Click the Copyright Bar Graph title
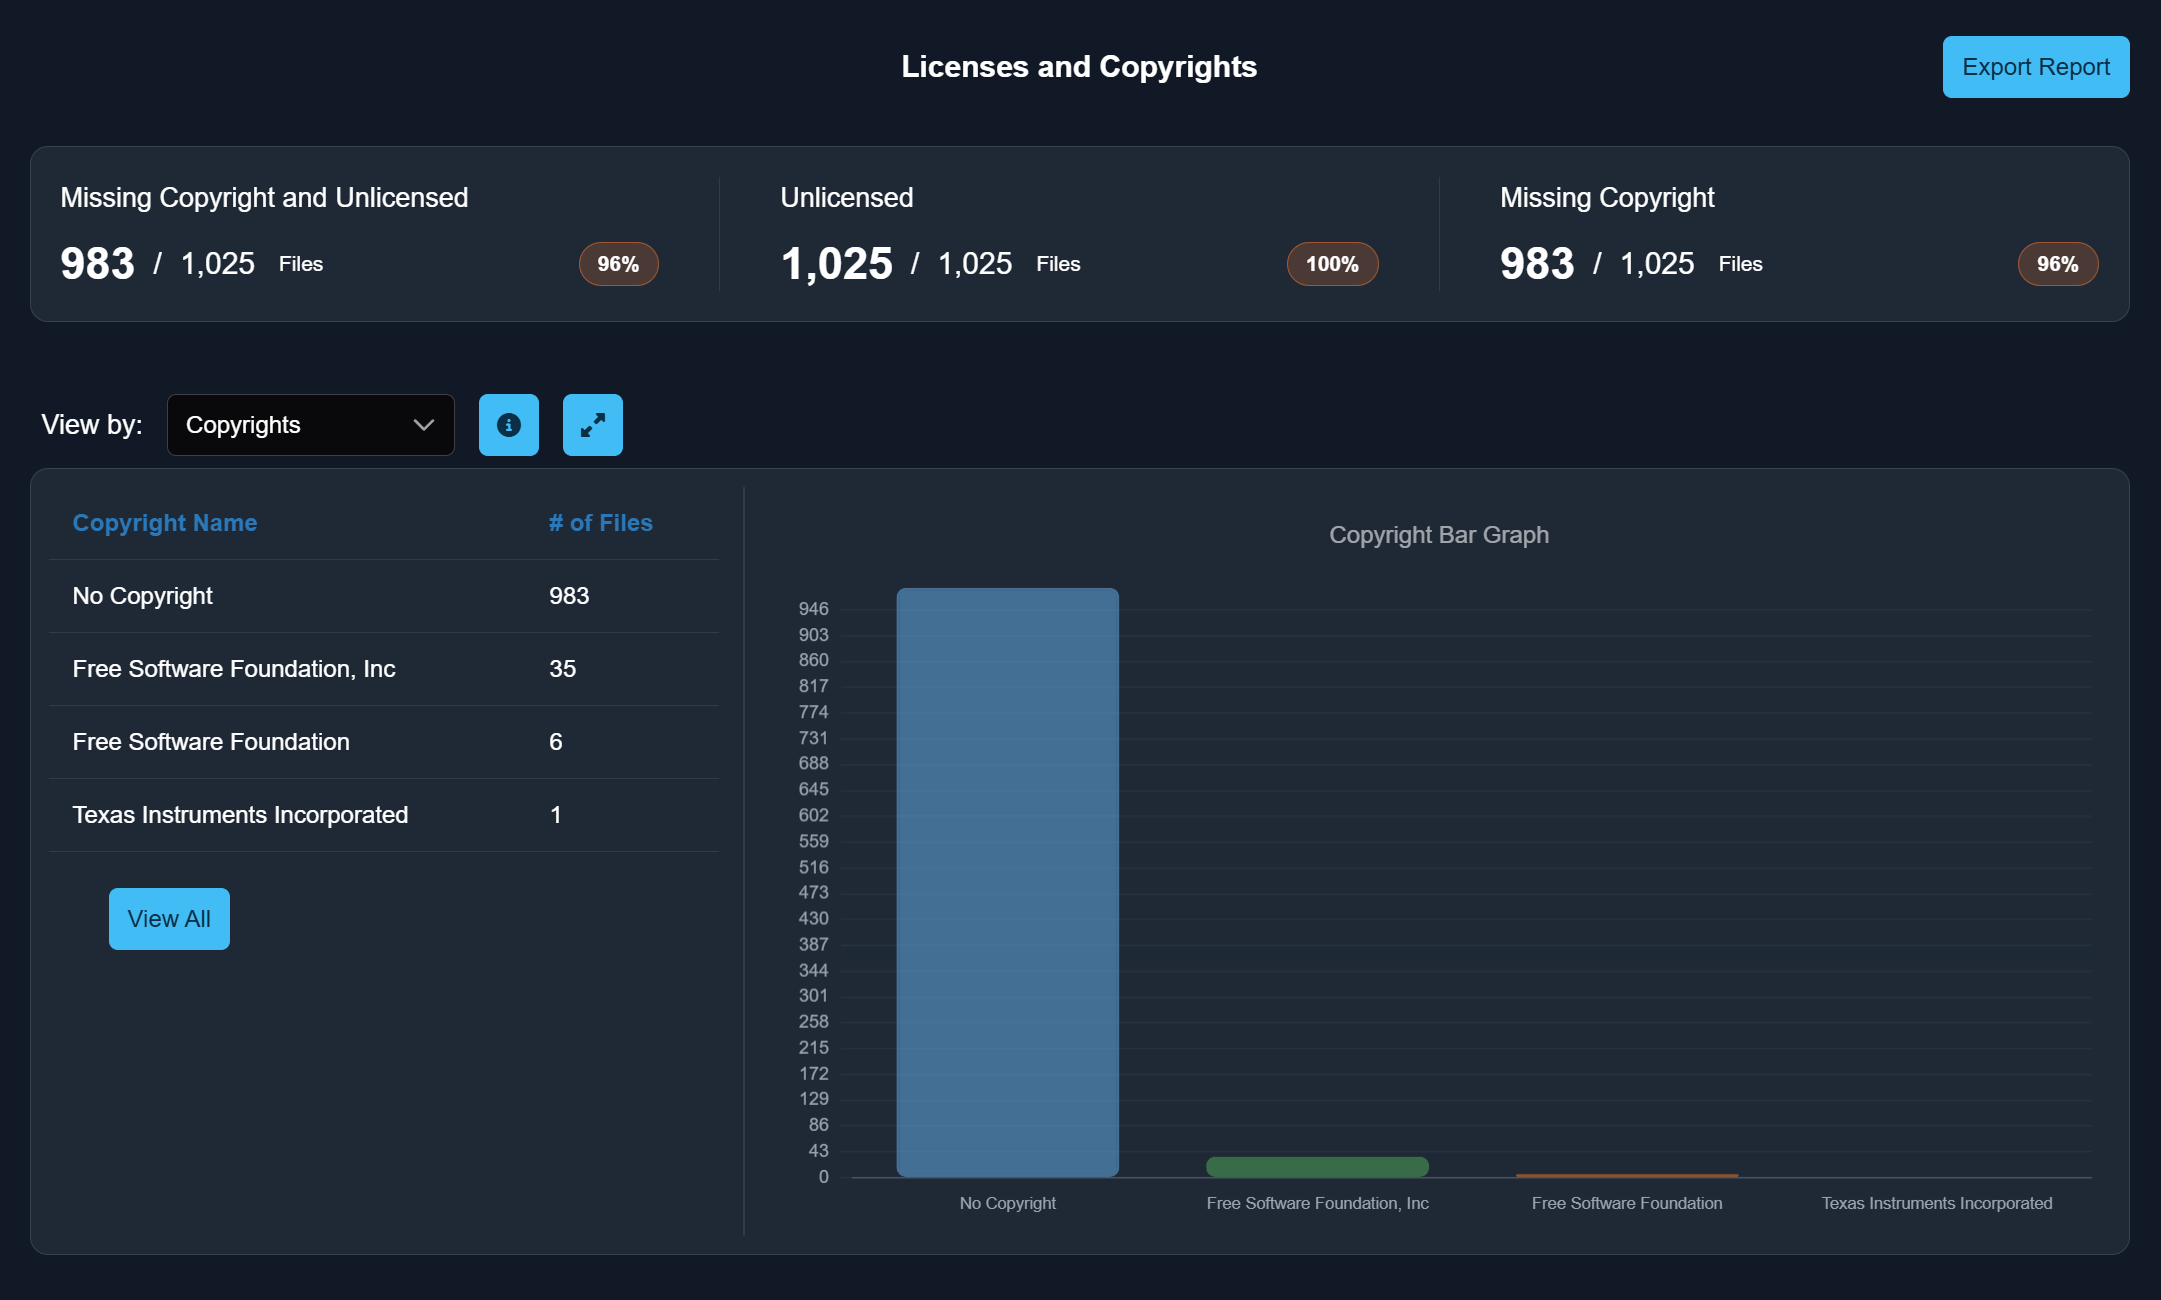 pos(1438,535)
